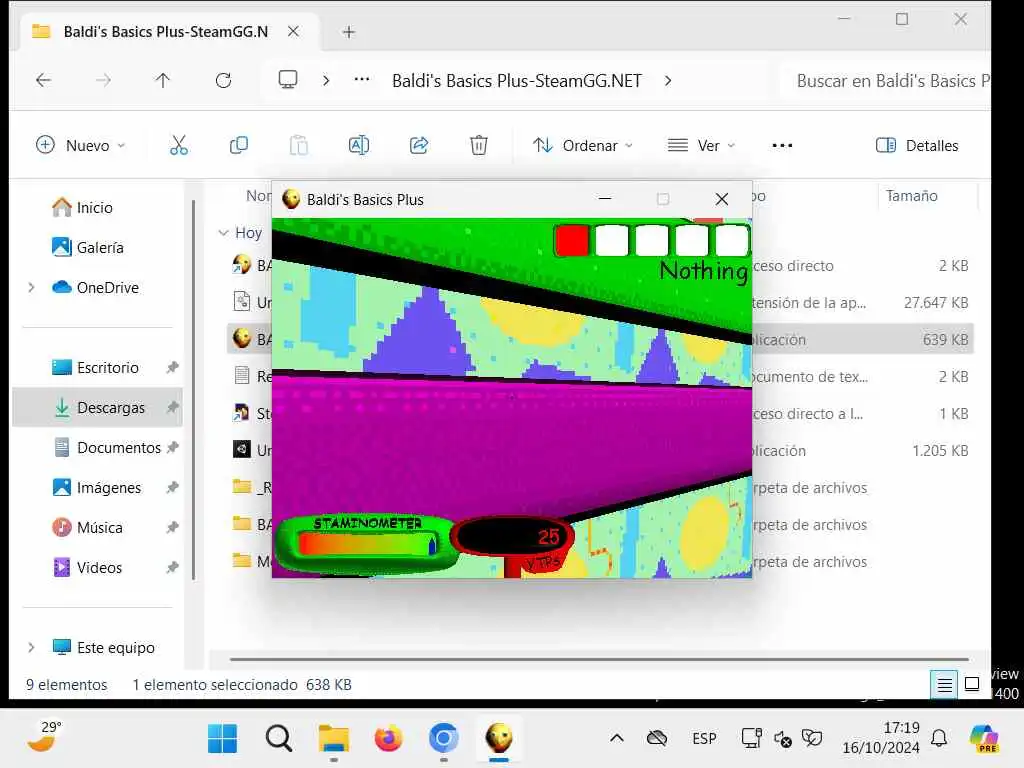
Task: Click the OneDrive tray cloud icon
Action: [656, 739]
